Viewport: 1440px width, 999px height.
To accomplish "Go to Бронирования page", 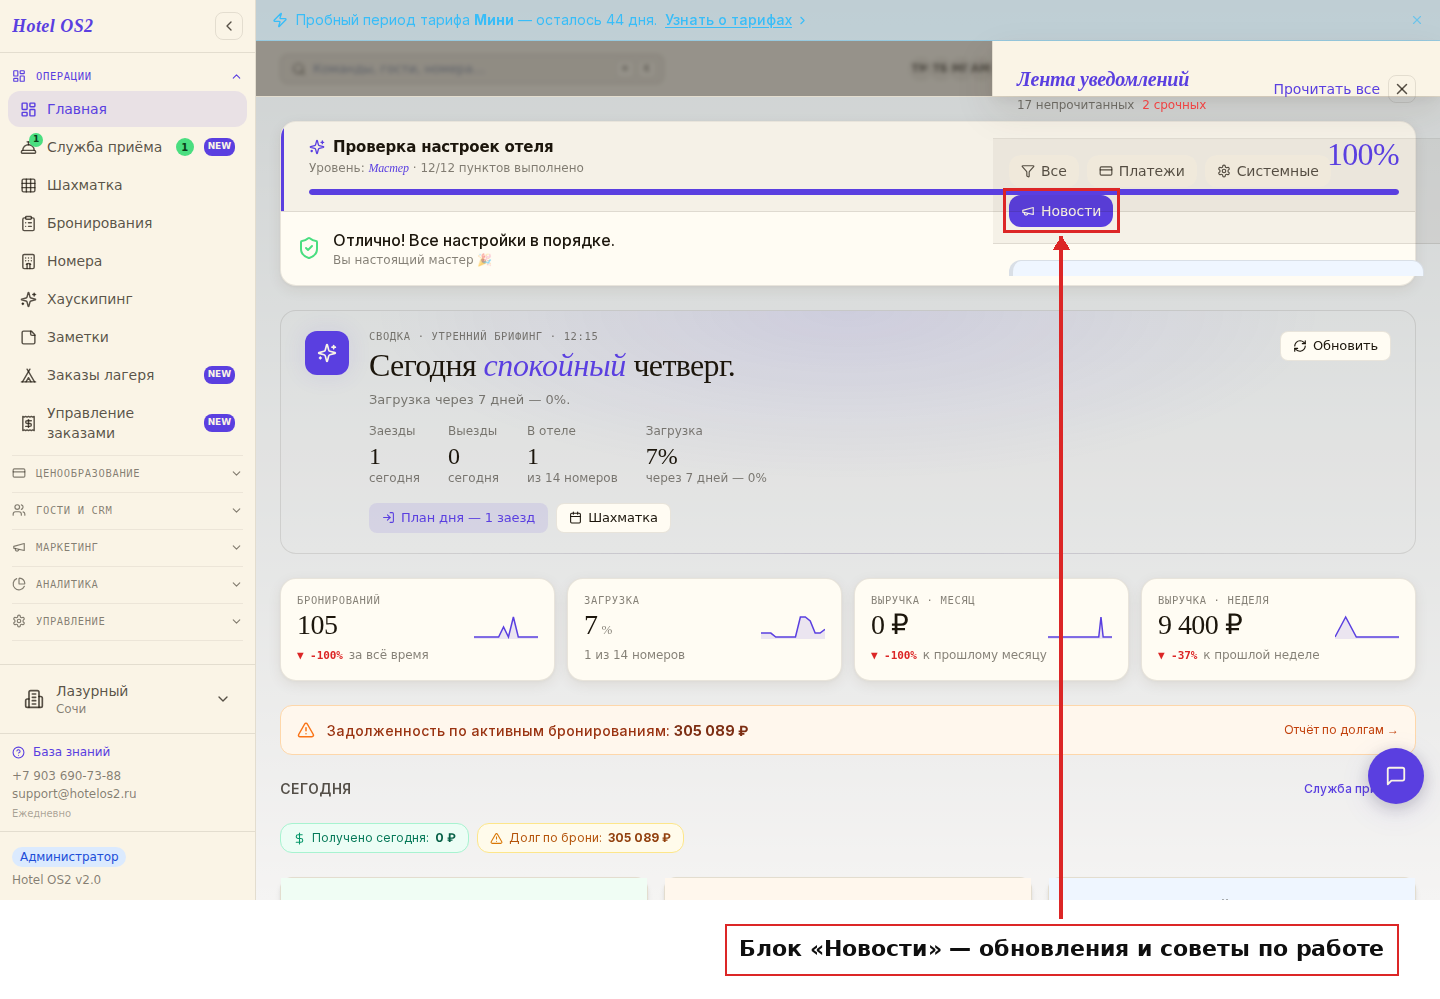I will click(127, 223).
